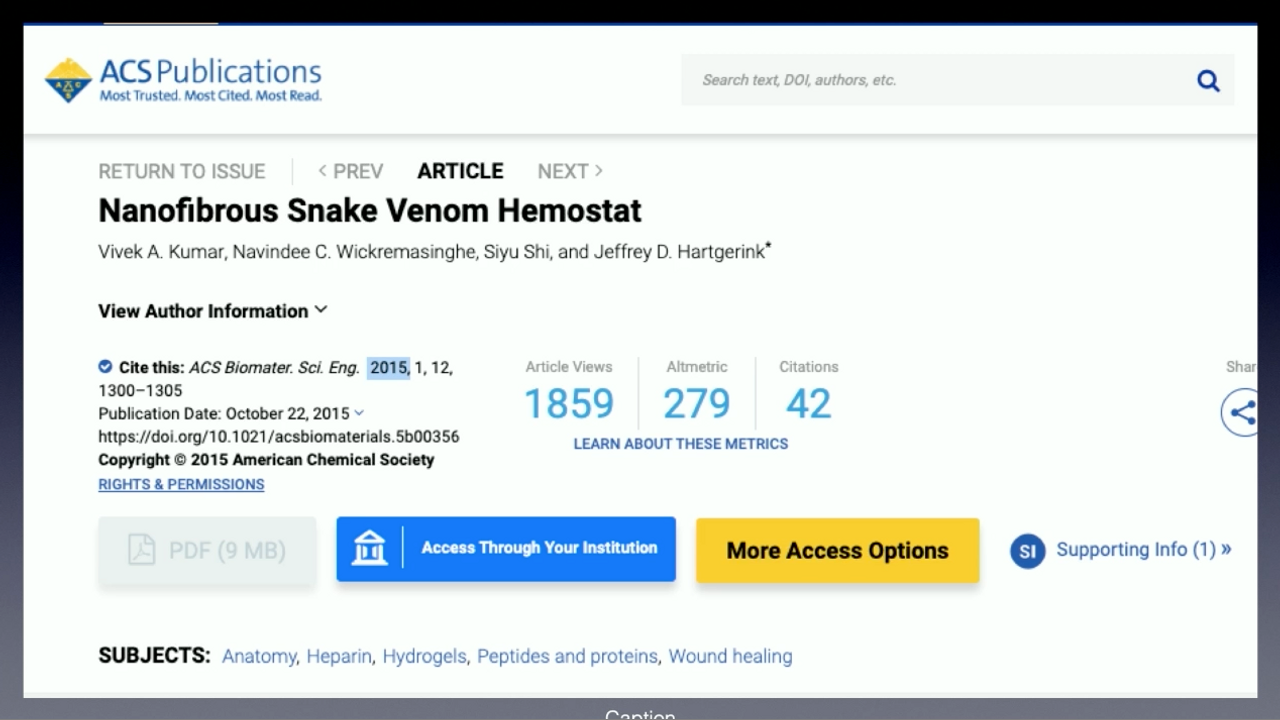1280x720 pixels.
Task: Expand View Author Information section
Action: coord(212,311)
